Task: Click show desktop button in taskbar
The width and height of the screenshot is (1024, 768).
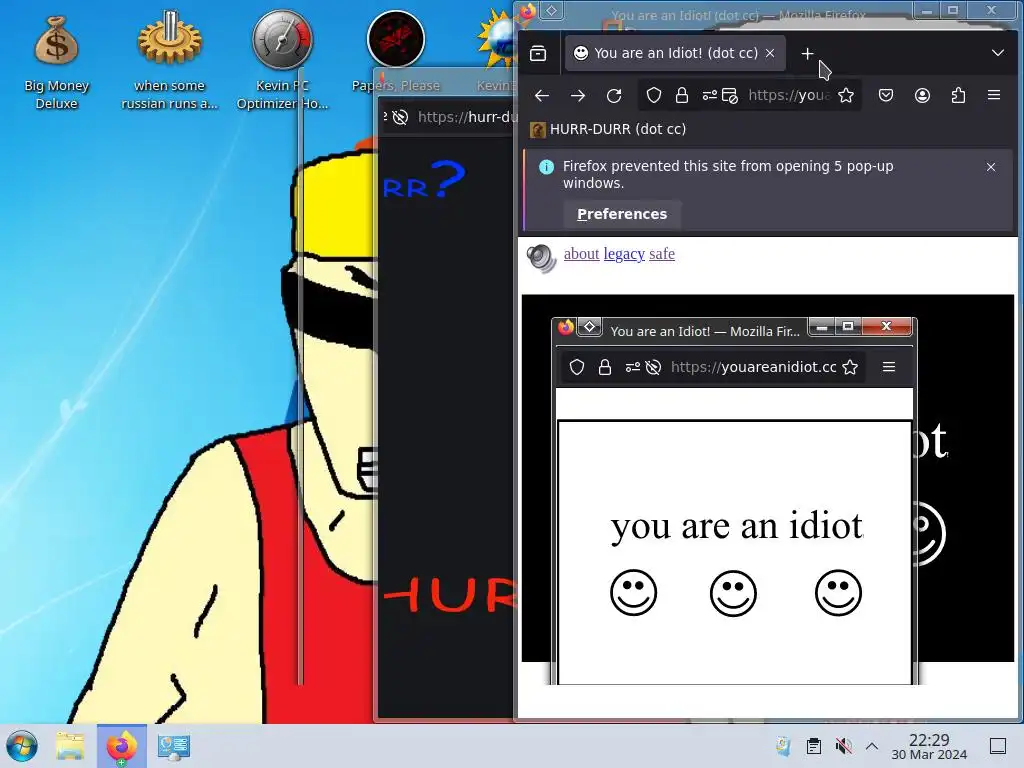Action: pos(998,746)
